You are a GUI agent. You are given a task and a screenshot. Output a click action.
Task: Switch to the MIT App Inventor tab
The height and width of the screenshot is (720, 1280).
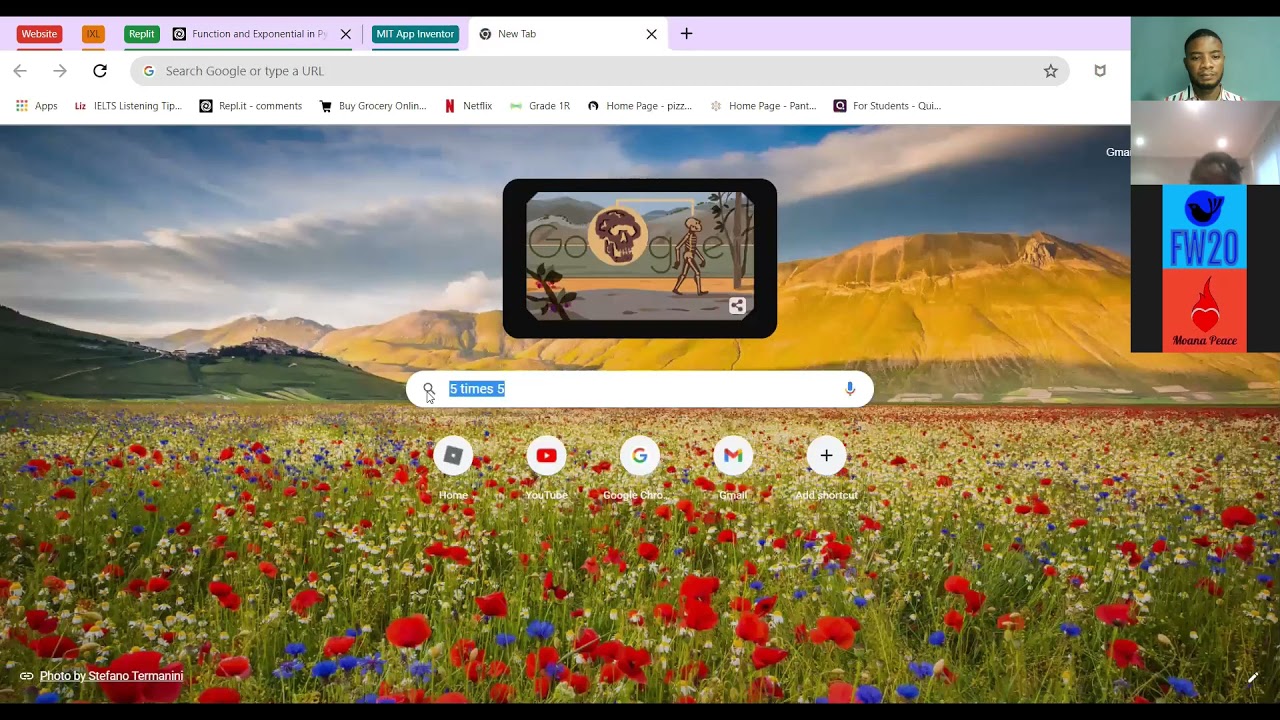point(415,34)
